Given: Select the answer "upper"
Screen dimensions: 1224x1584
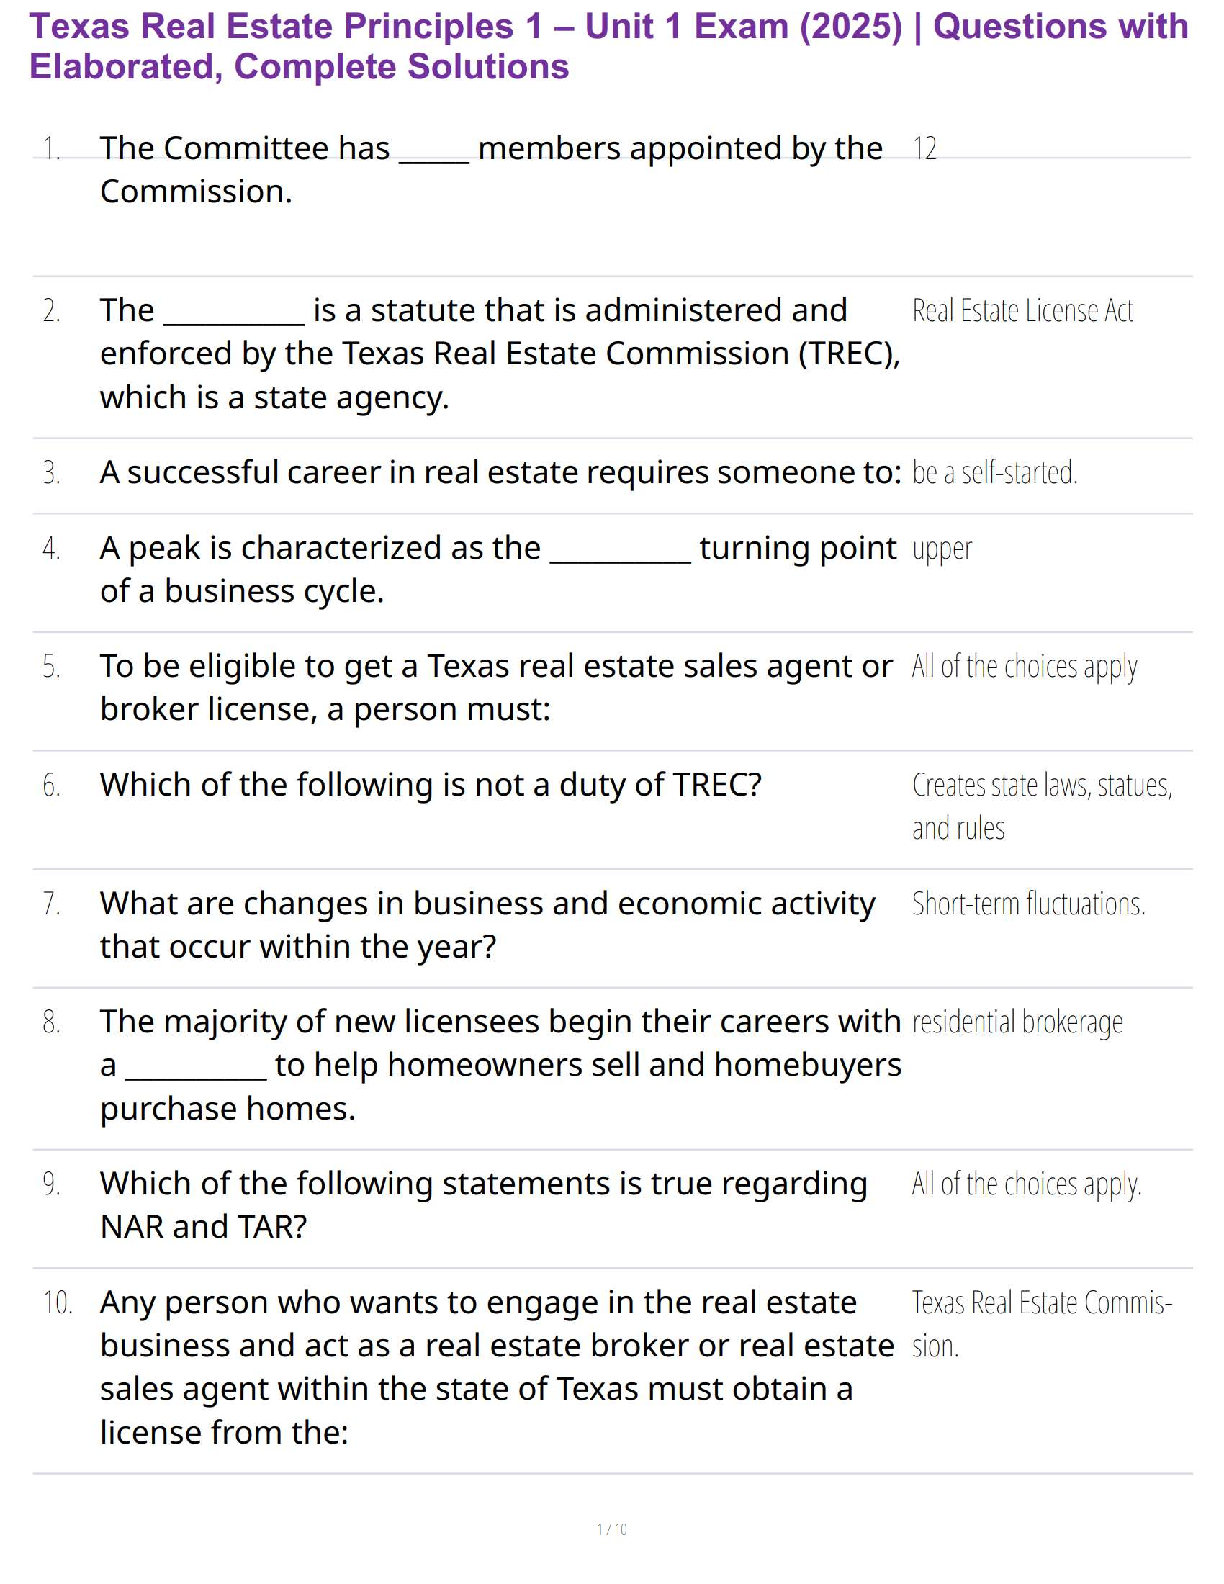Looking at the screenshot, I should 942,549.
